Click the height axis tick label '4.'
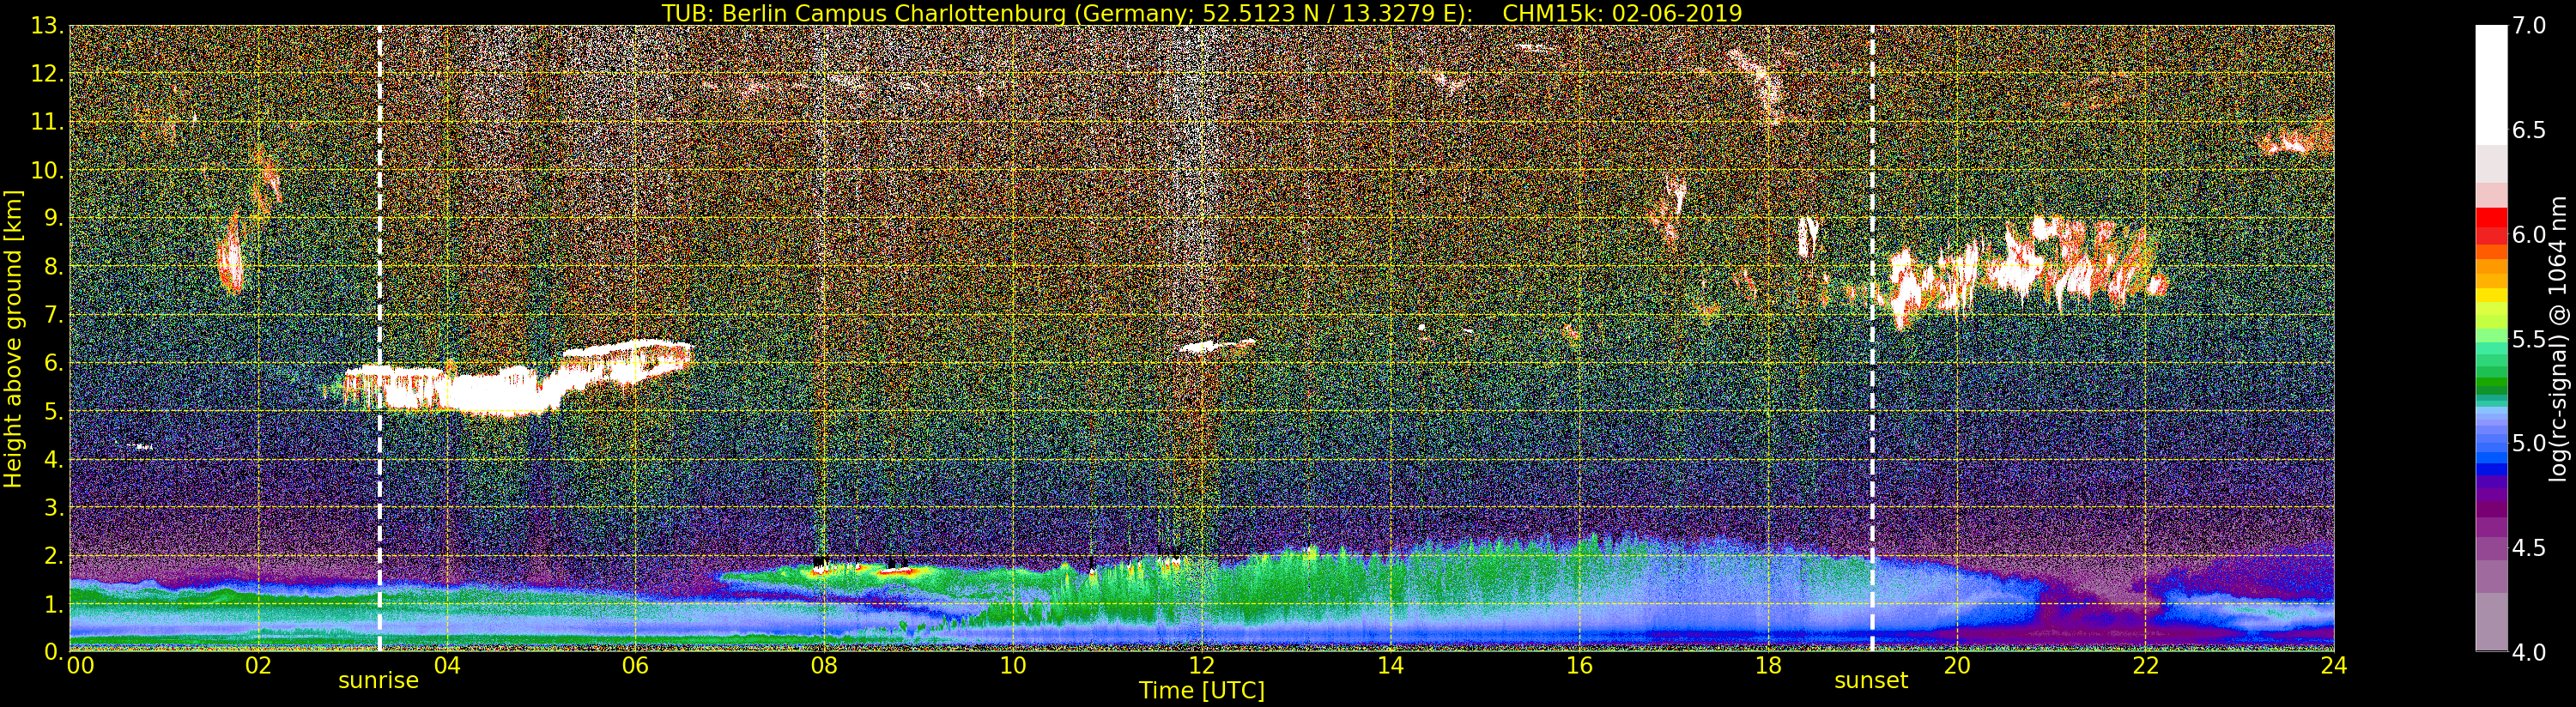 [x=53, y=459]
